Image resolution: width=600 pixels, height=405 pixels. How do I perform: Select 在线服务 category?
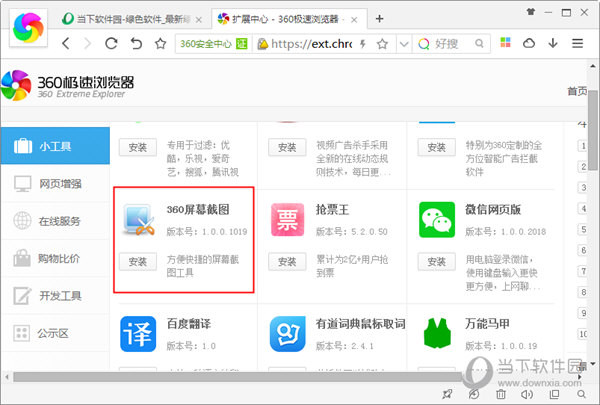[55, 221]
